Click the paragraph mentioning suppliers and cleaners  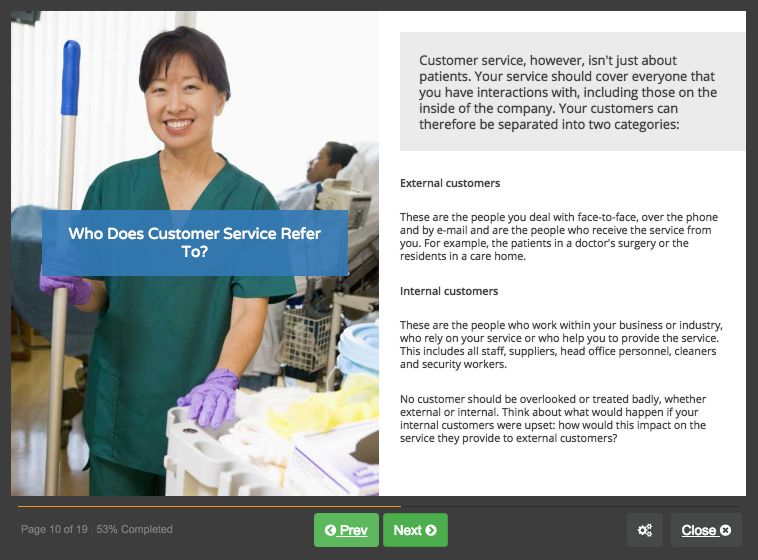click(561, 344)
